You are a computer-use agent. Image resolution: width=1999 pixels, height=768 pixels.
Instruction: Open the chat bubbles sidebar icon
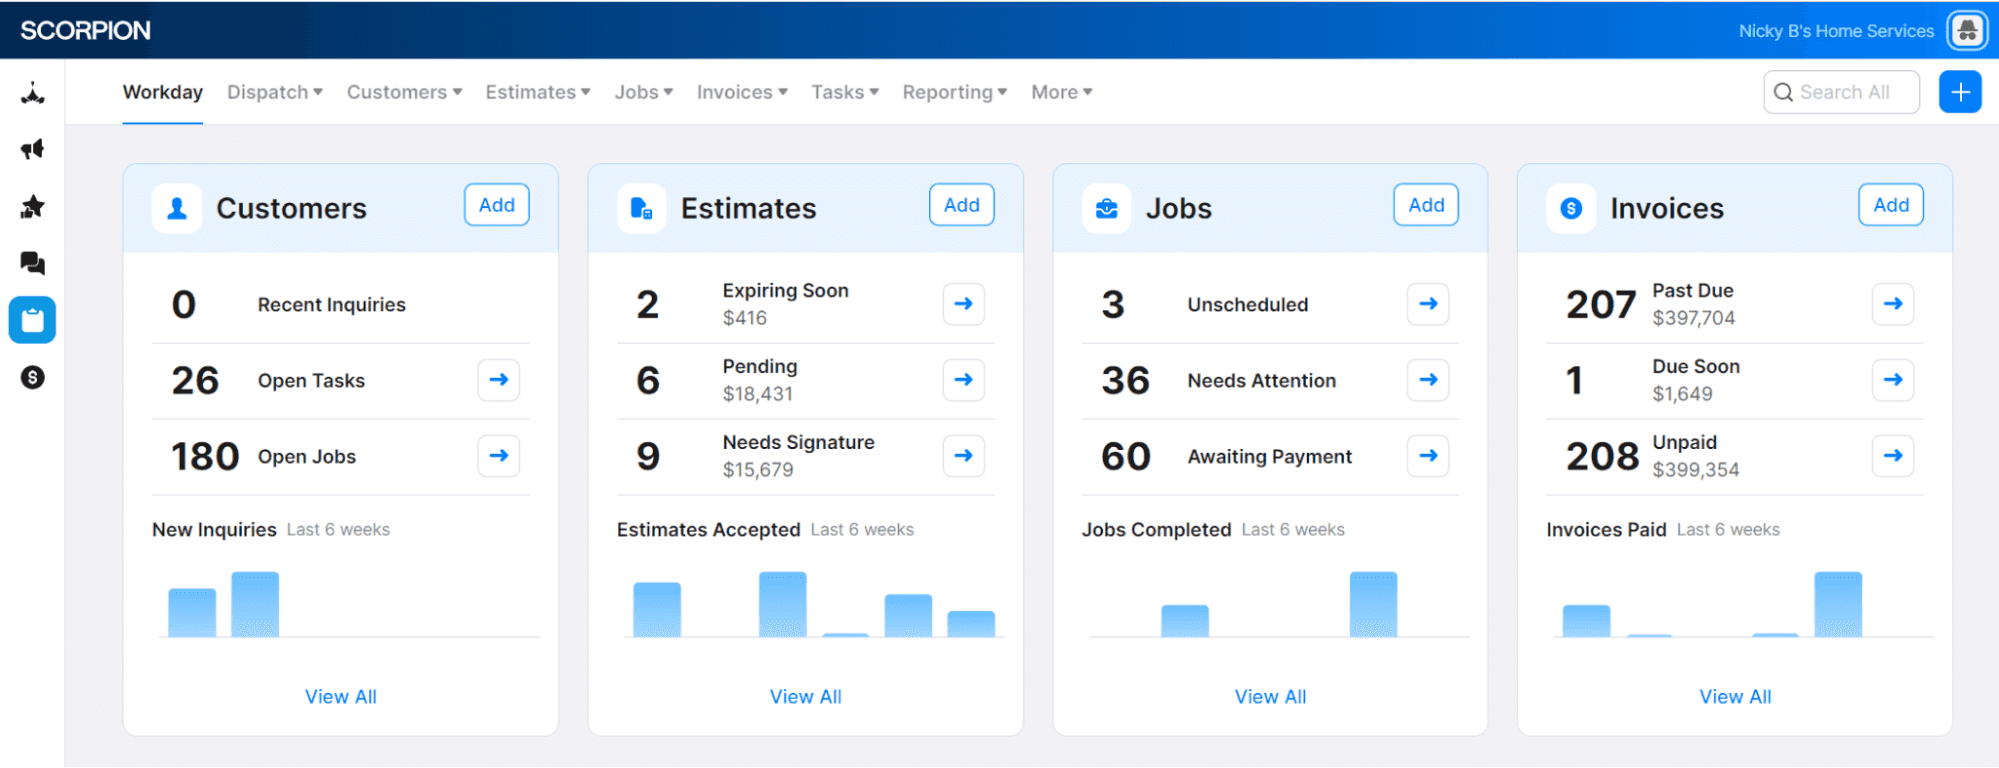(x=32, y=263)
